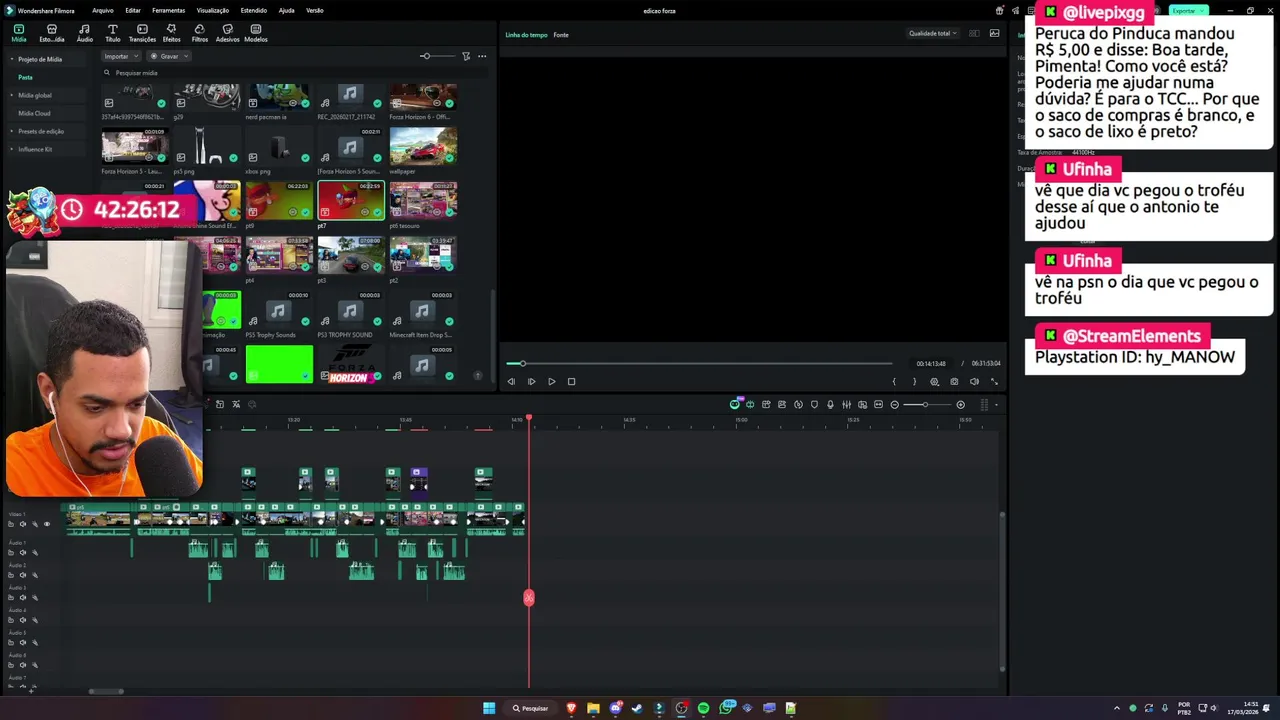Image resolution: width=1280 pixels, height=720 pixels.
Task: Mute the Áudio 2 track
Action: point(23,575)
